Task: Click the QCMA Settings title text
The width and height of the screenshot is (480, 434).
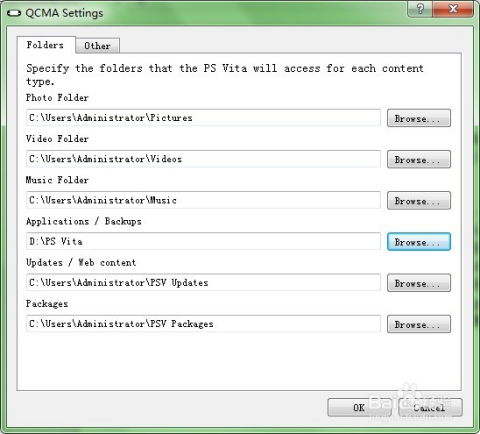Action: pos(64,13)
